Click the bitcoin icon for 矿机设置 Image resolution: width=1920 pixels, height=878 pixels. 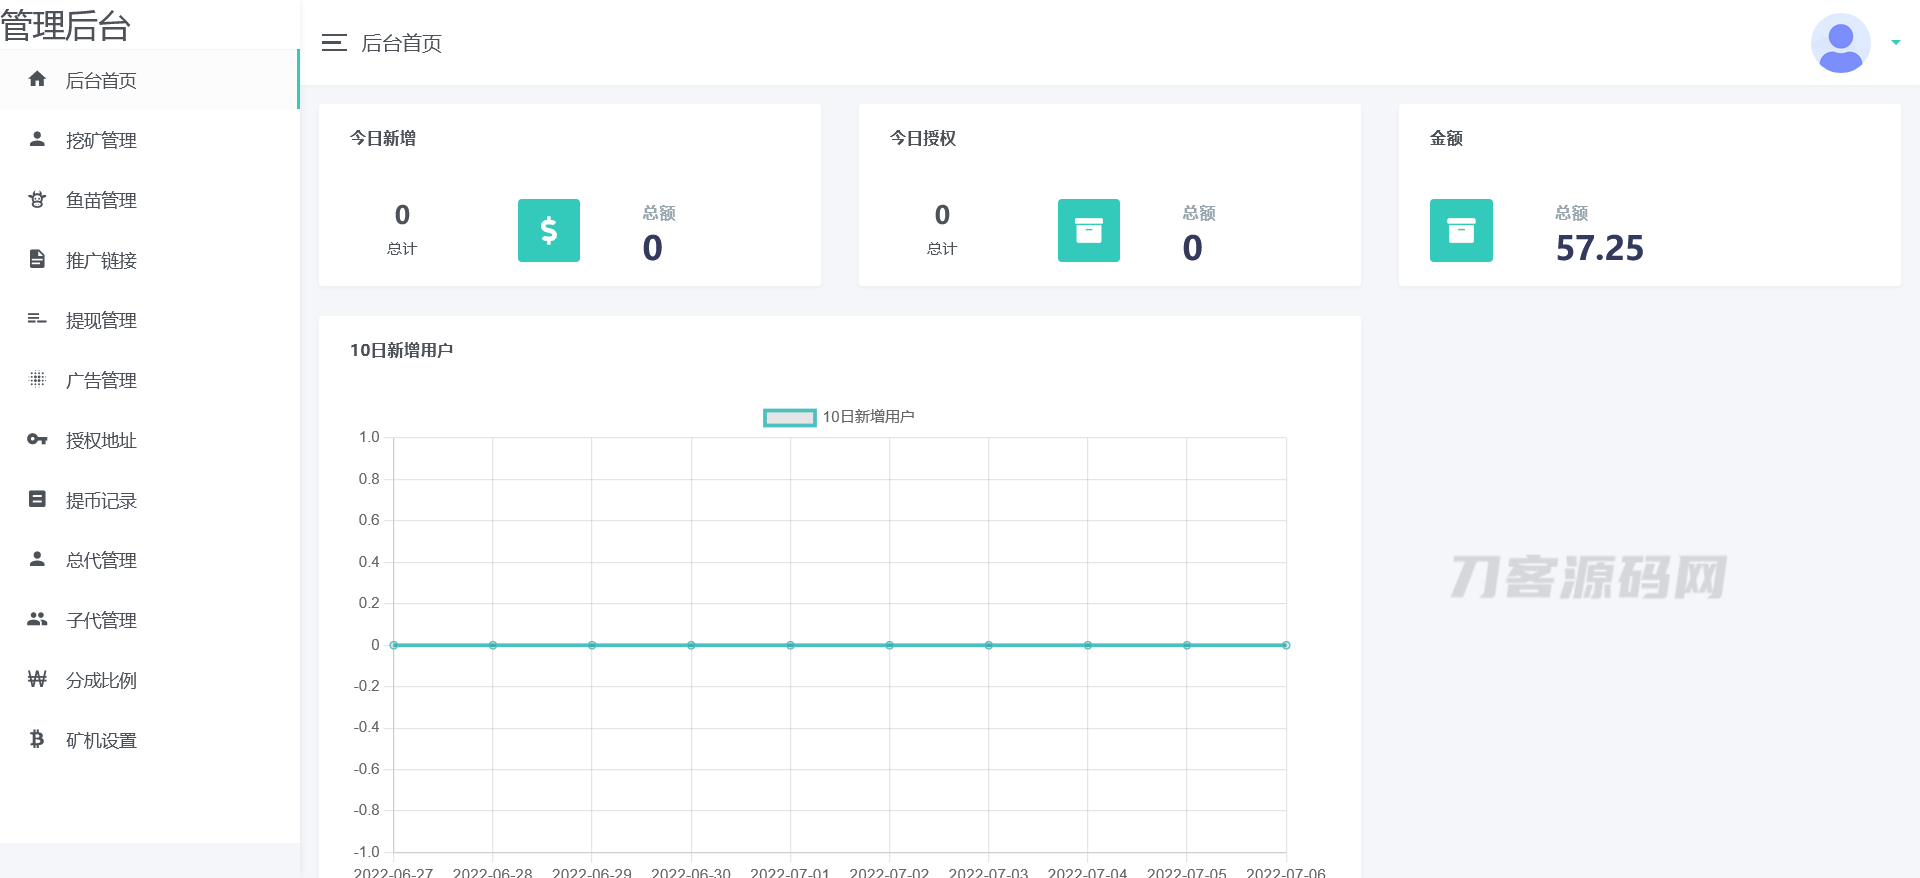click(x=37, y=739)
